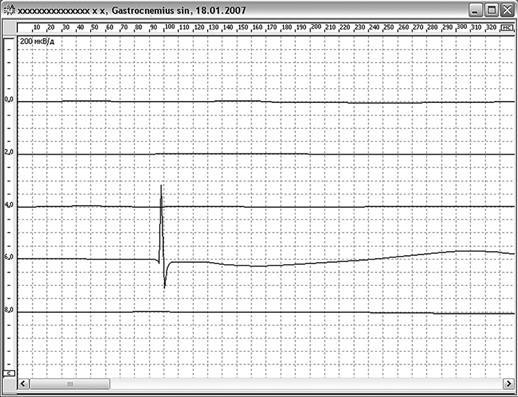This screenshot has width=518, height=397.
Task: Click the 4,0 label on the vertical axis
Action: point(9,205)
